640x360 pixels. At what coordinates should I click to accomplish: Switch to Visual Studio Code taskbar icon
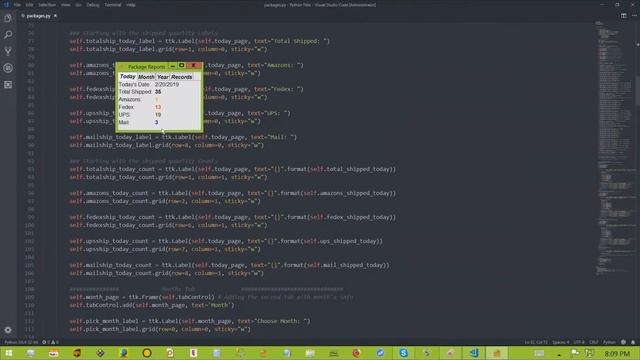pyautogui.click(x=474, y=353)
